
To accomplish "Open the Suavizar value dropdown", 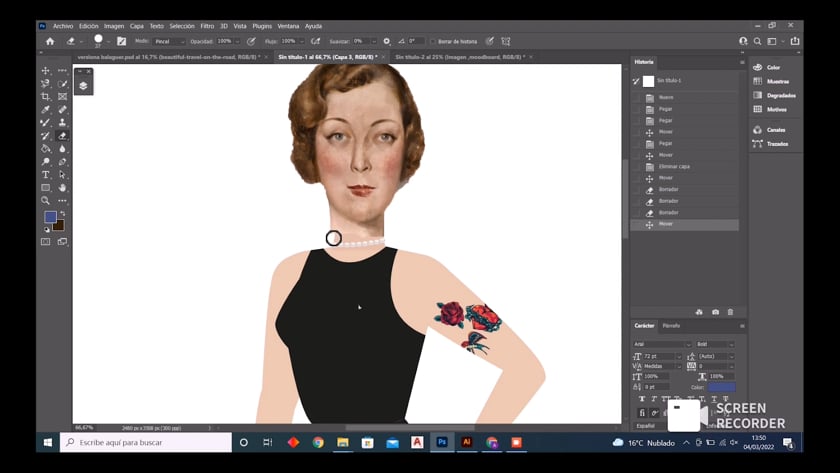I will point(373,41).
